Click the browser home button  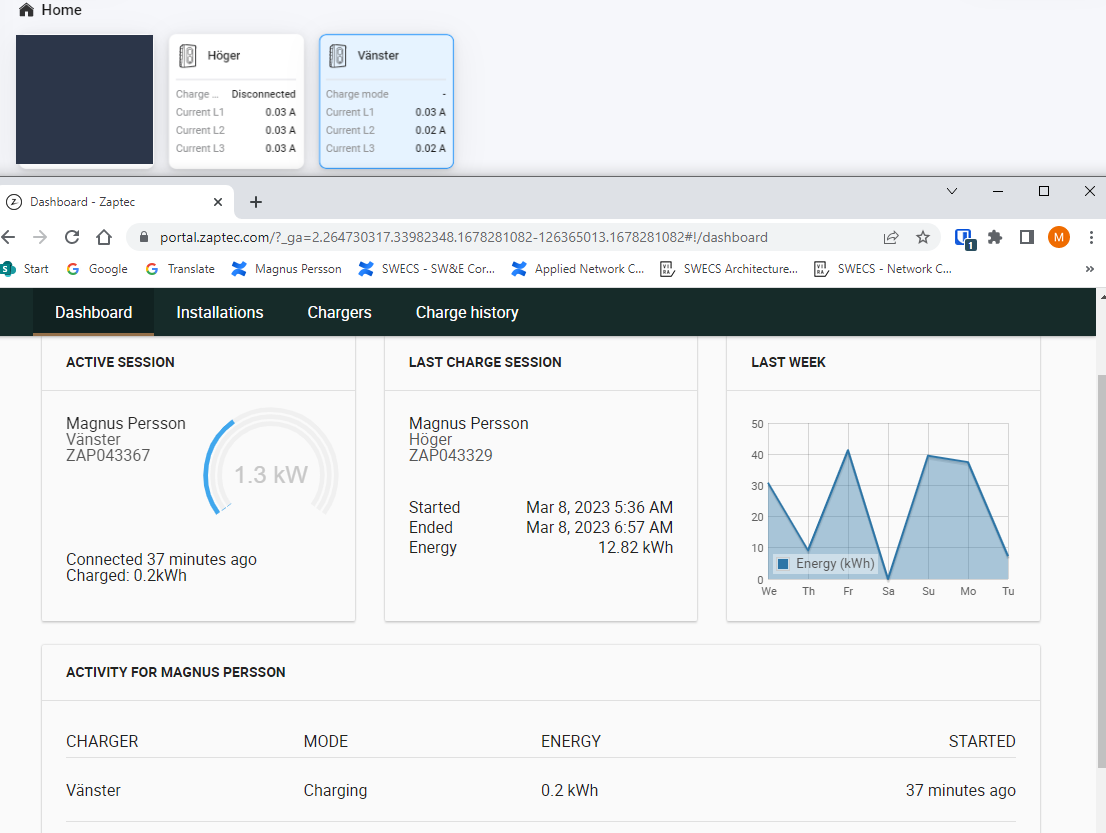pyautogui.click(x=104, y=237)
